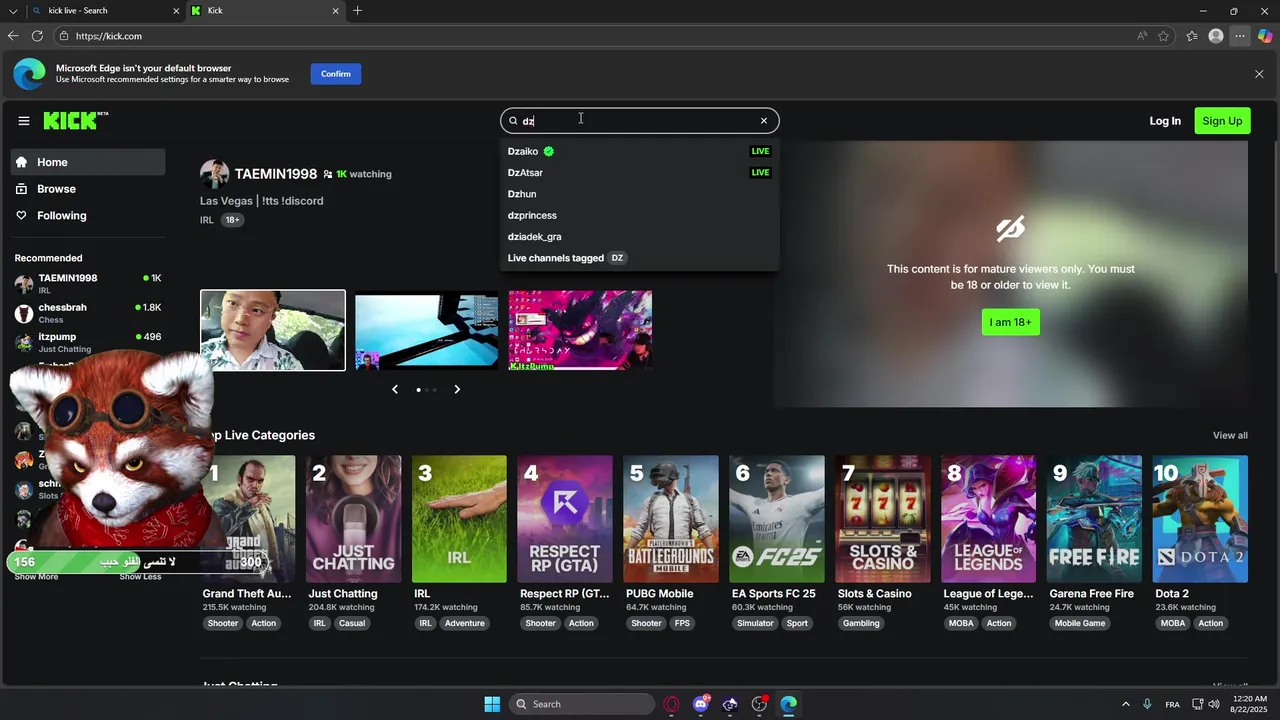Click in the Kick search field
Screen dimensions: 1280x720
tap(639, 121)
